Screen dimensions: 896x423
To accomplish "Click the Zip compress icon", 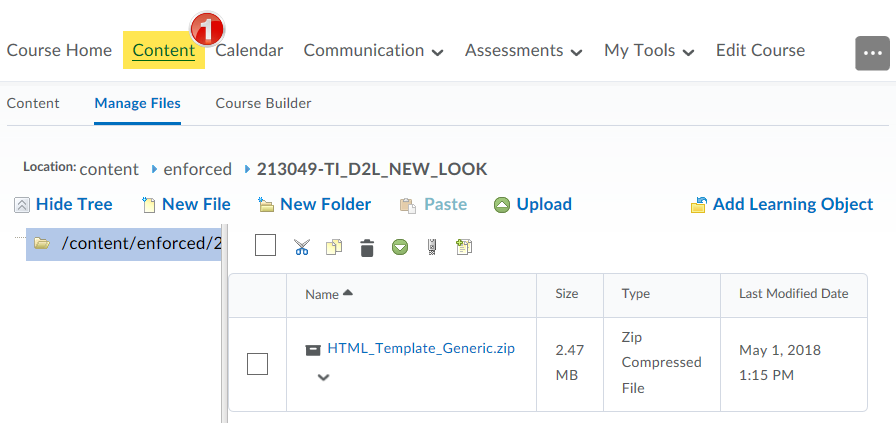I will click(432, 247).
